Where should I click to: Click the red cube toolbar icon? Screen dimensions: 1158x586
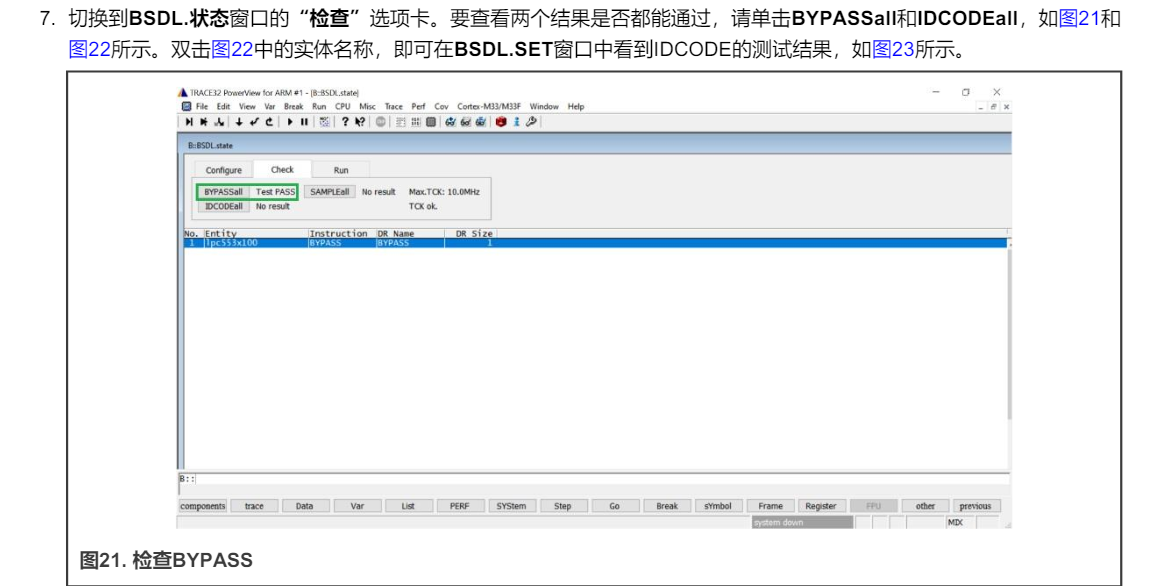[501, 122]
